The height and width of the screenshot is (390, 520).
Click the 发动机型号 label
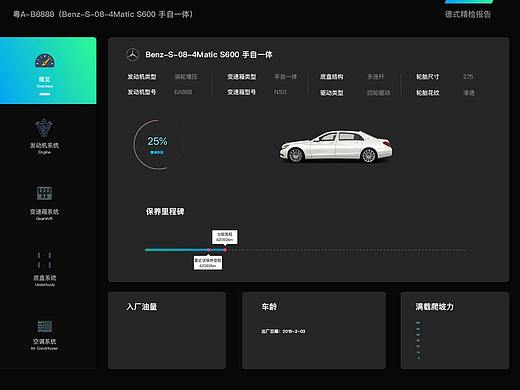[x=142, y=92]
